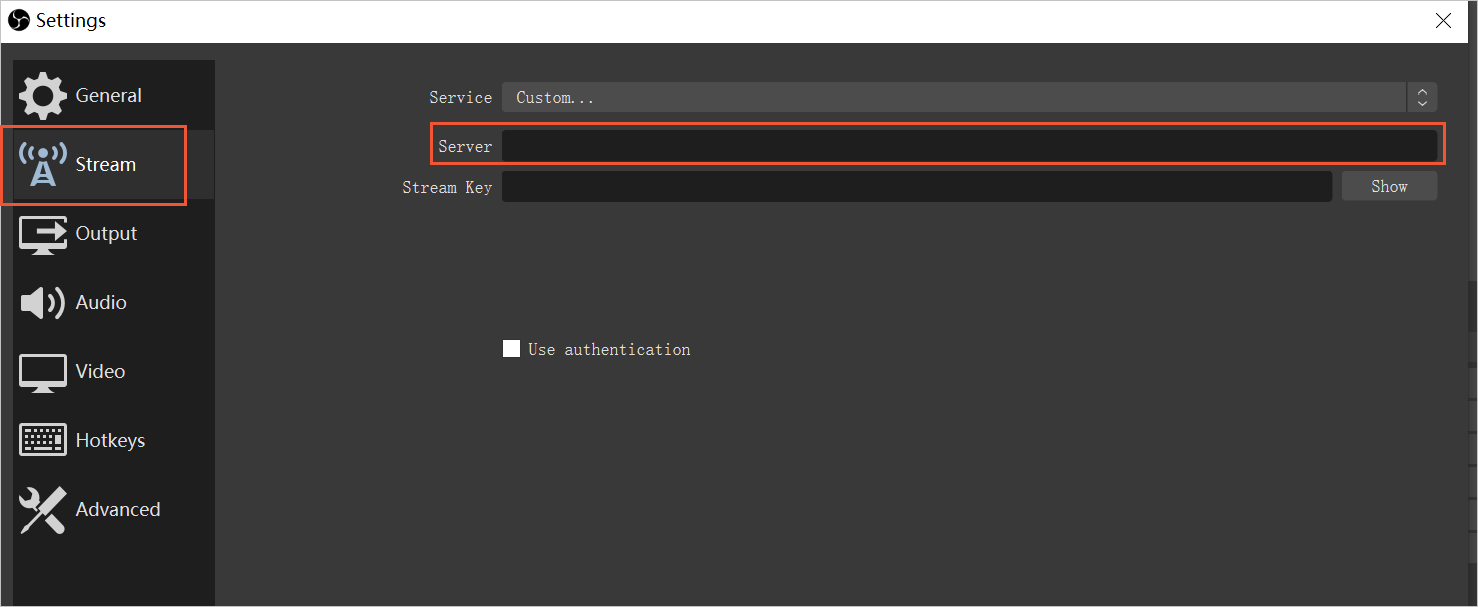Screen dimensions: 1478x607
Task: Select the Advanced text label in the sidebar
Action: [x=117, y=510]
